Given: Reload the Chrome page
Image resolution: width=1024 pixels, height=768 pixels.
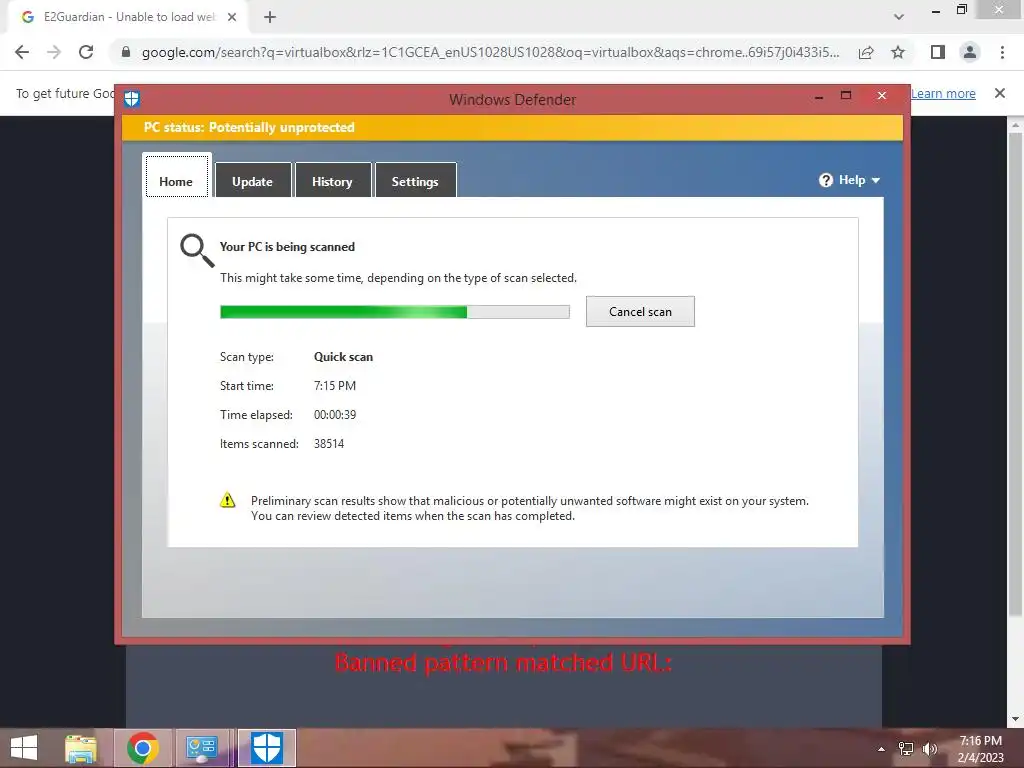Looking at the screenshot, I should coord(86,52).
